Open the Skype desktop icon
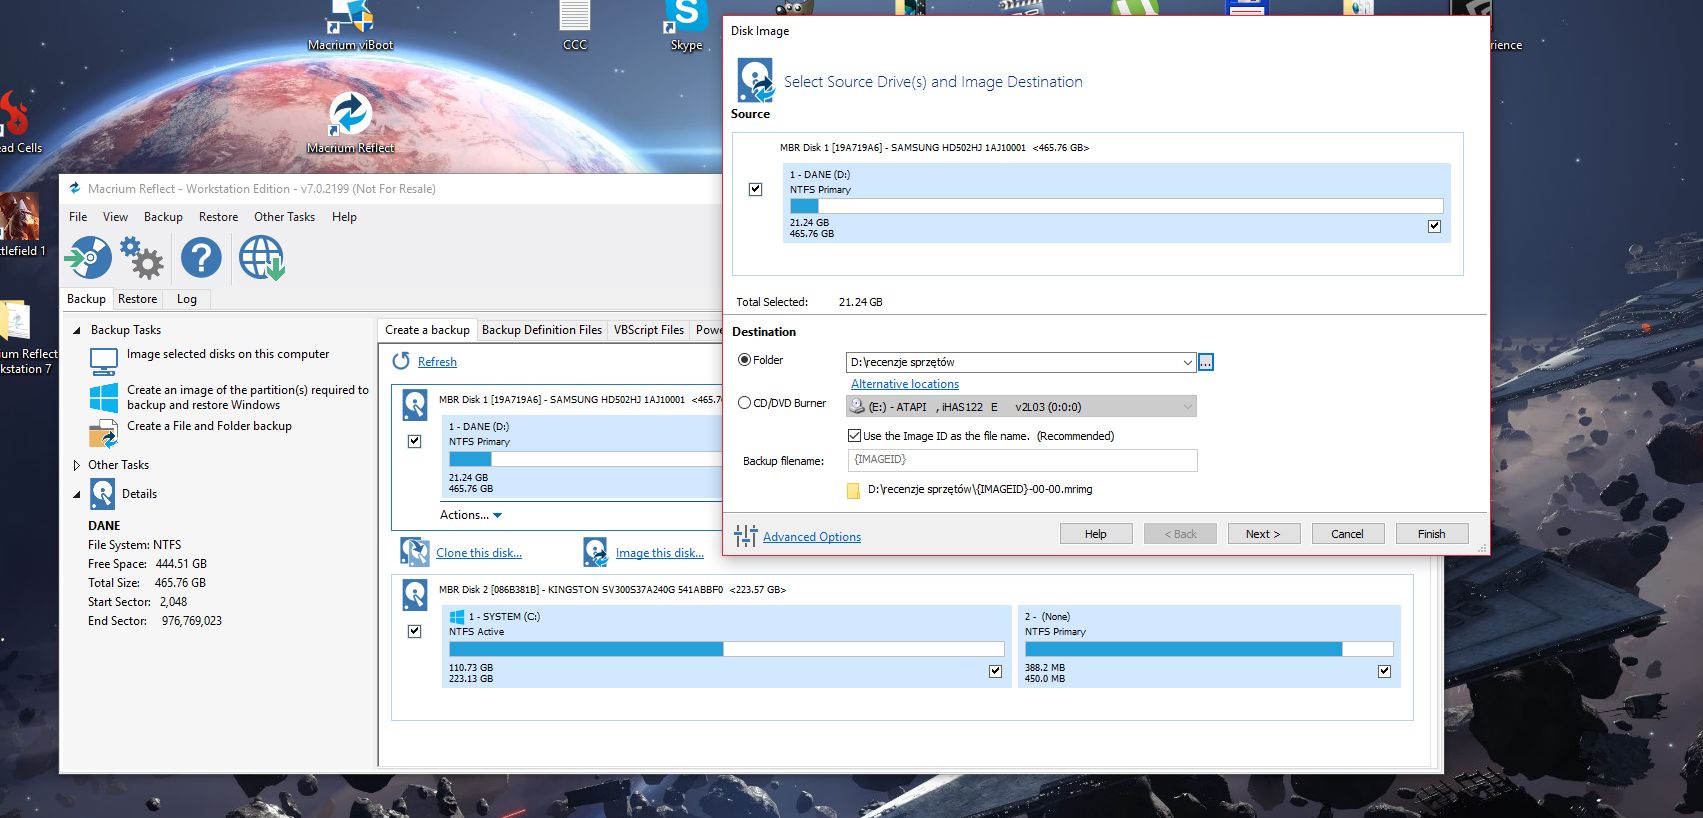 686,26
